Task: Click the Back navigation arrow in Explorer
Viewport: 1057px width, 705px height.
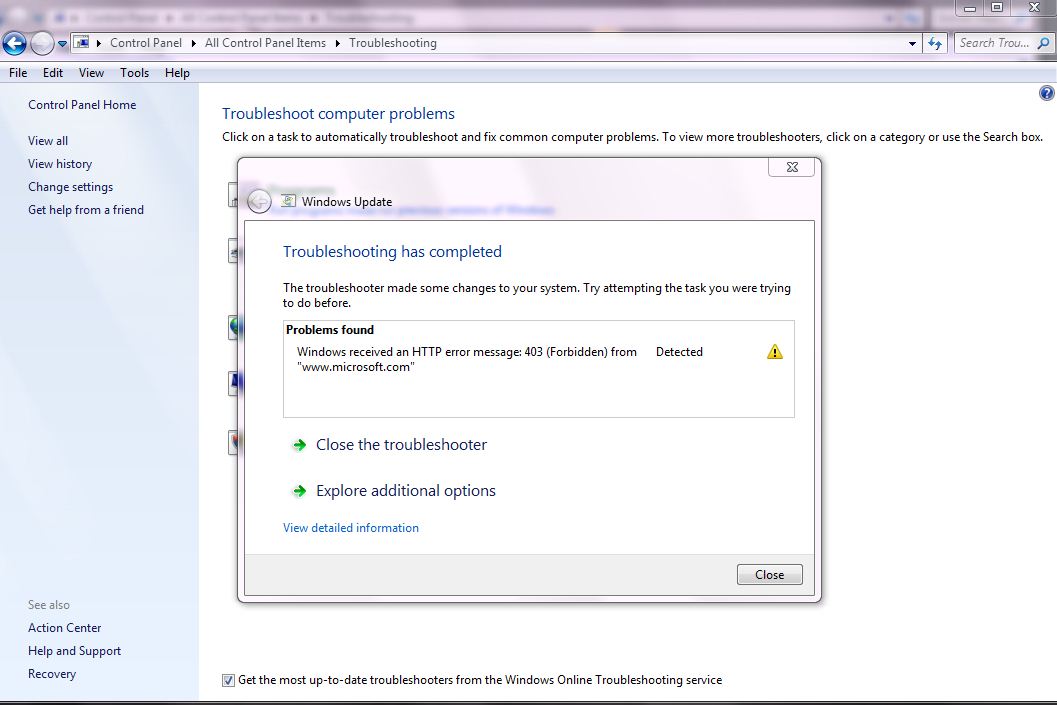Action: point(14,44)
